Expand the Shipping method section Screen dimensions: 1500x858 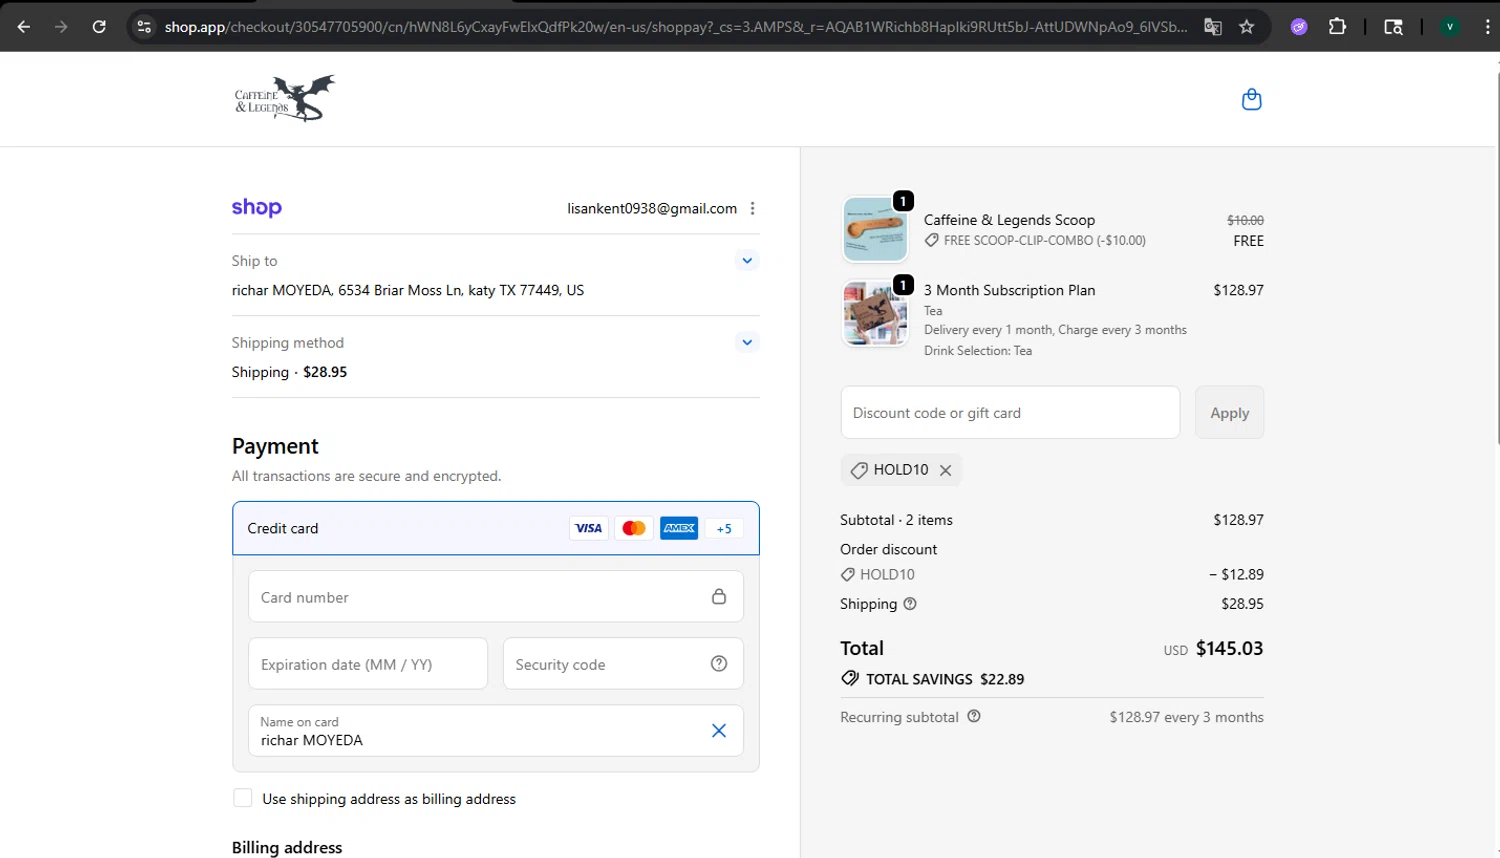click(x=747, y=342)
